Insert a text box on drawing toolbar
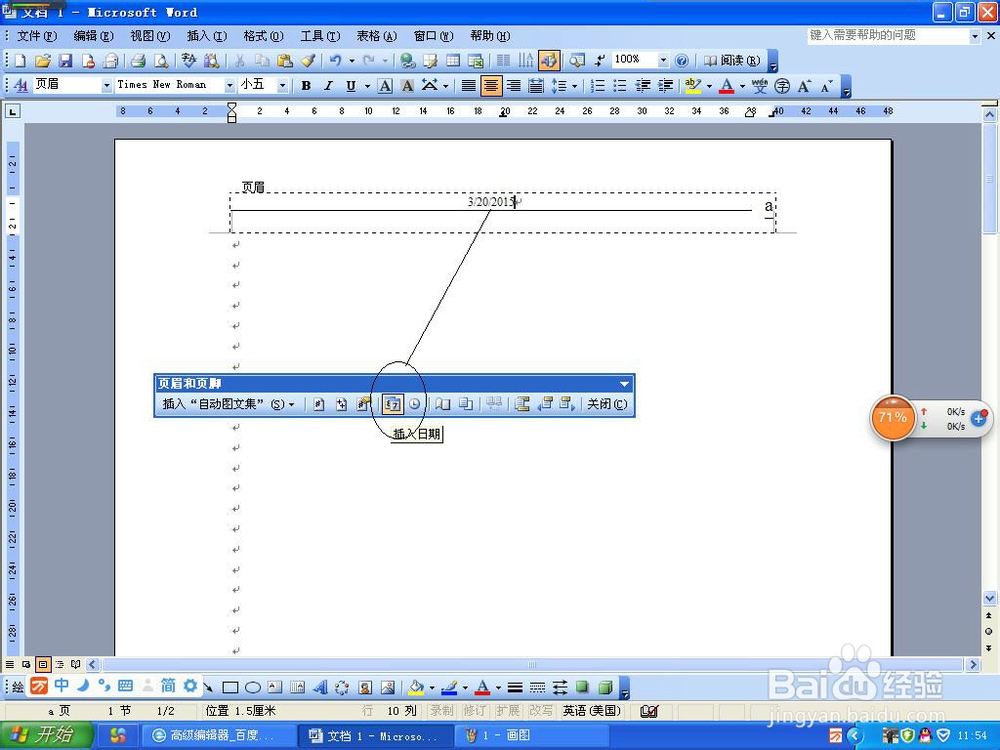 [x=275, y=688]
